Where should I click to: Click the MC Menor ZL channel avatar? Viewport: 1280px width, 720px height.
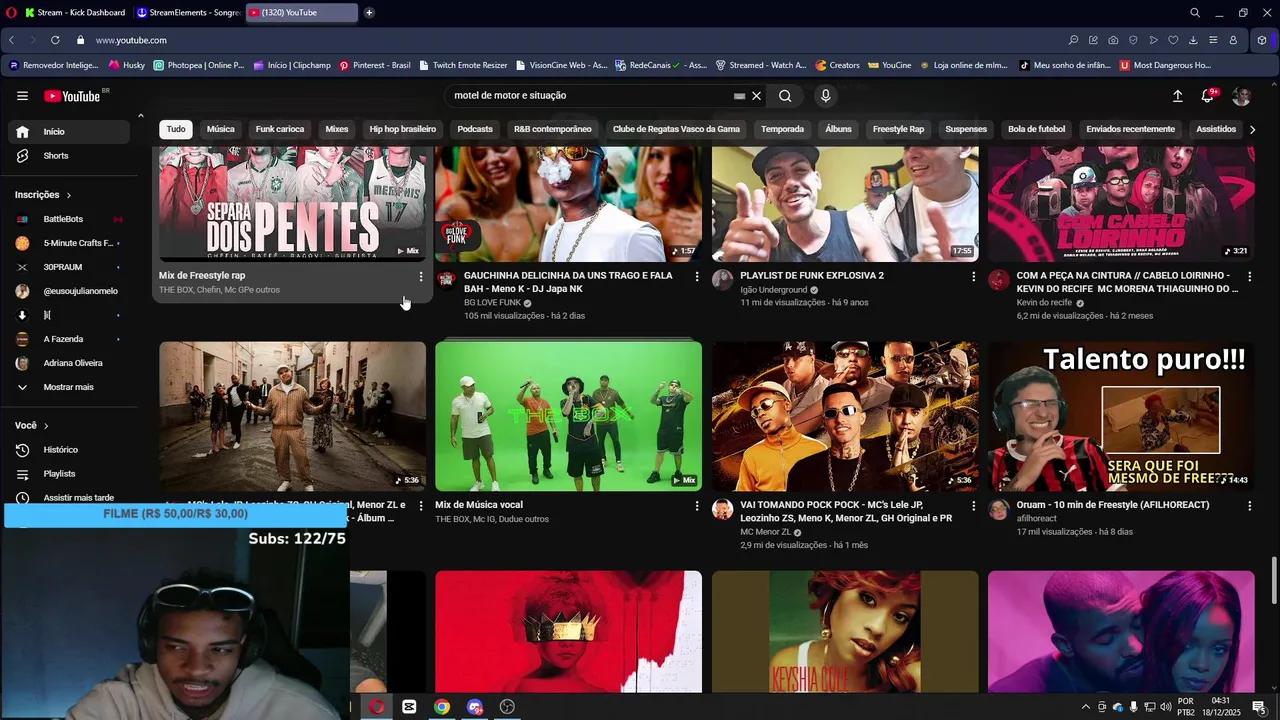click(722, 510)
